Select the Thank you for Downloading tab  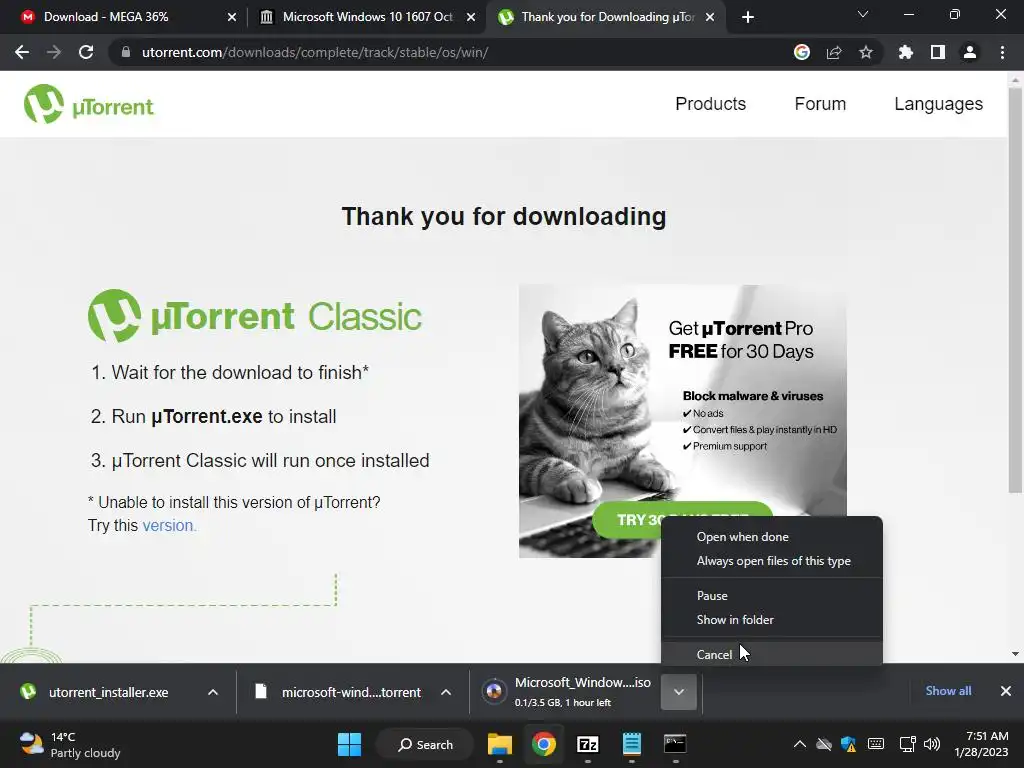pos(607,17)
